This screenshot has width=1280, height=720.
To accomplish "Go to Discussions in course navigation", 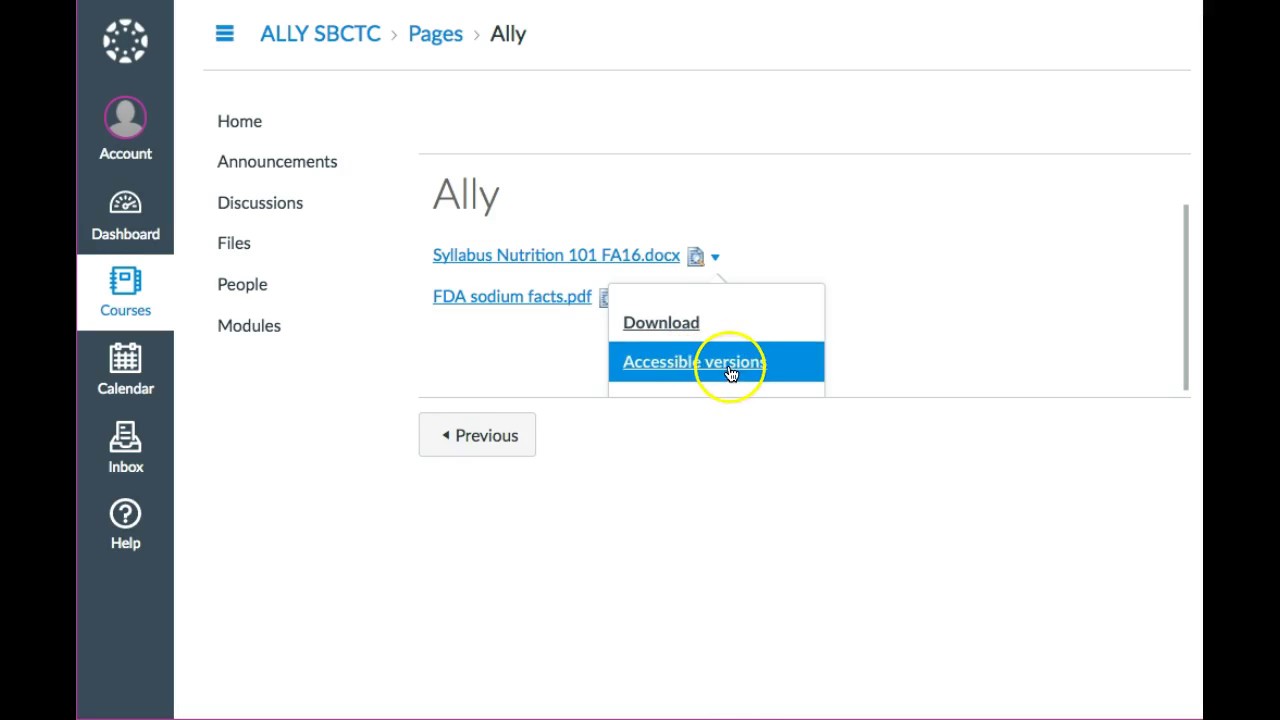I will tap(260, 202).
